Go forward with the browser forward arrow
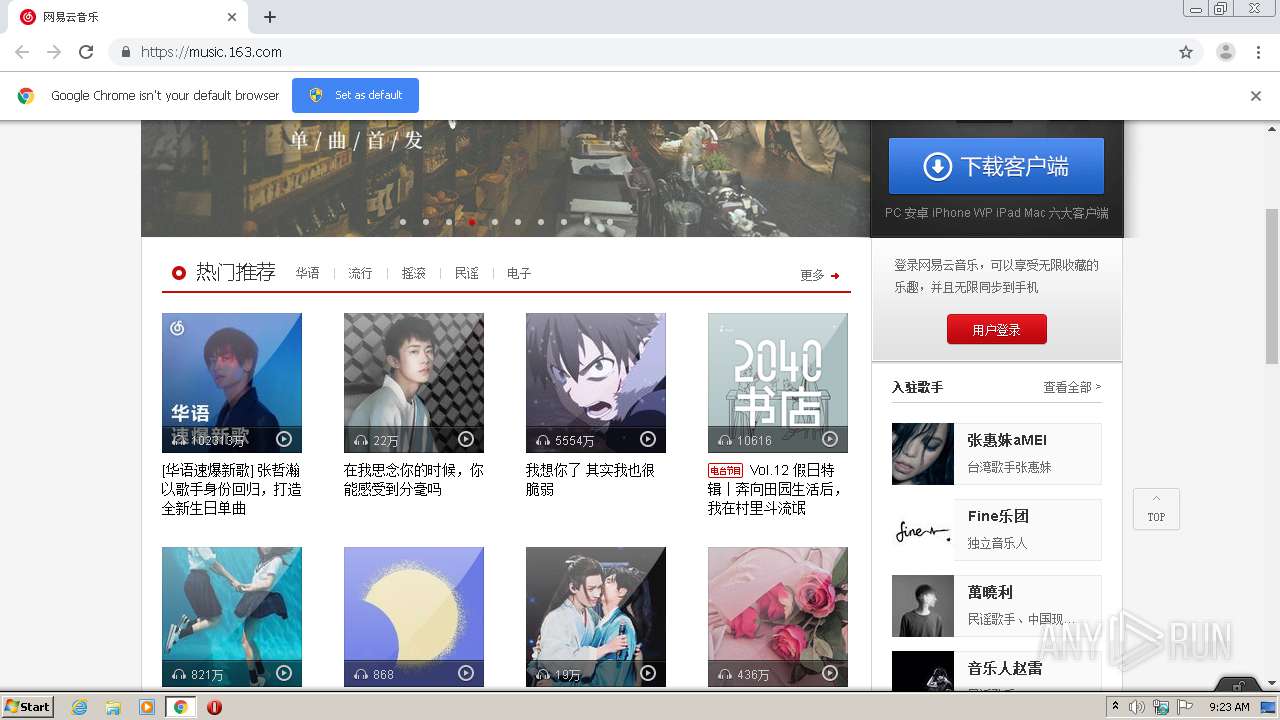Screen dimensions: 1280x720 [54, 52]
